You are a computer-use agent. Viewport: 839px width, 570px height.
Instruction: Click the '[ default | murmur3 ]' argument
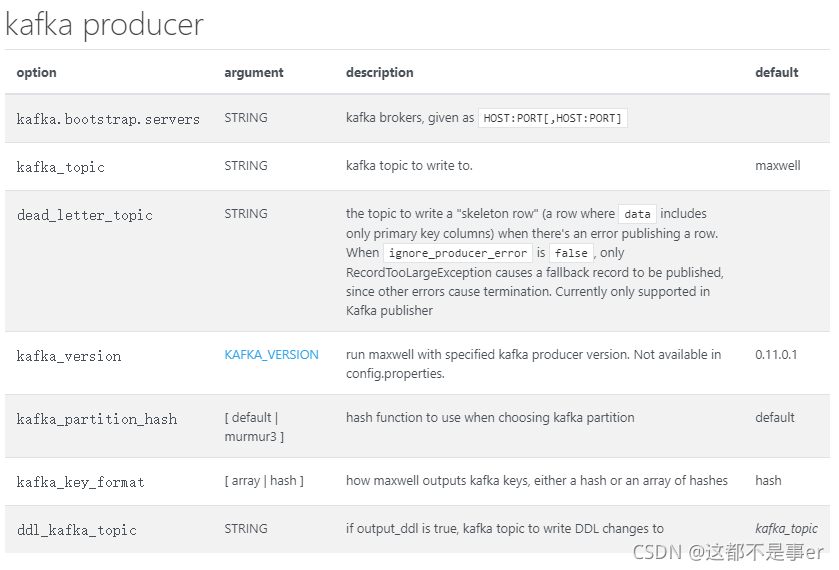[254, 427]
